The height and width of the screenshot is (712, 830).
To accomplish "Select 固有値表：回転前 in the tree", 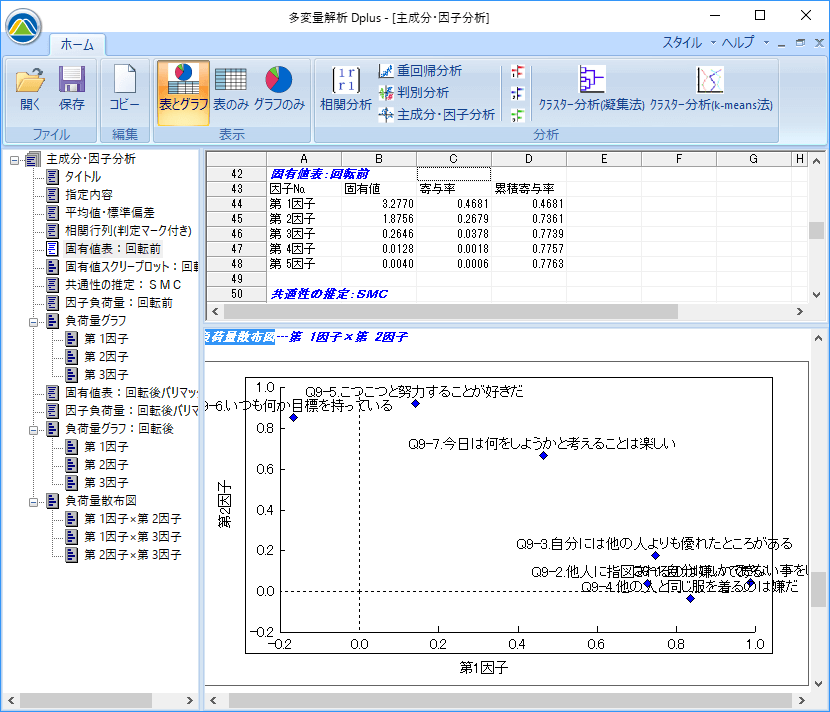I will click(x=112, y=249).
